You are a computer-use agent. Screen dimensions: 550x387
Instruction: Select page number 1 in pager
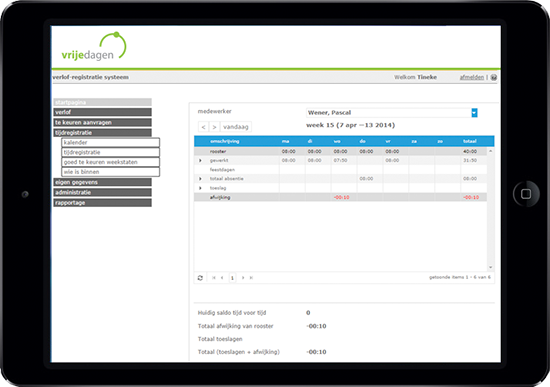click(x=232, y=278)
